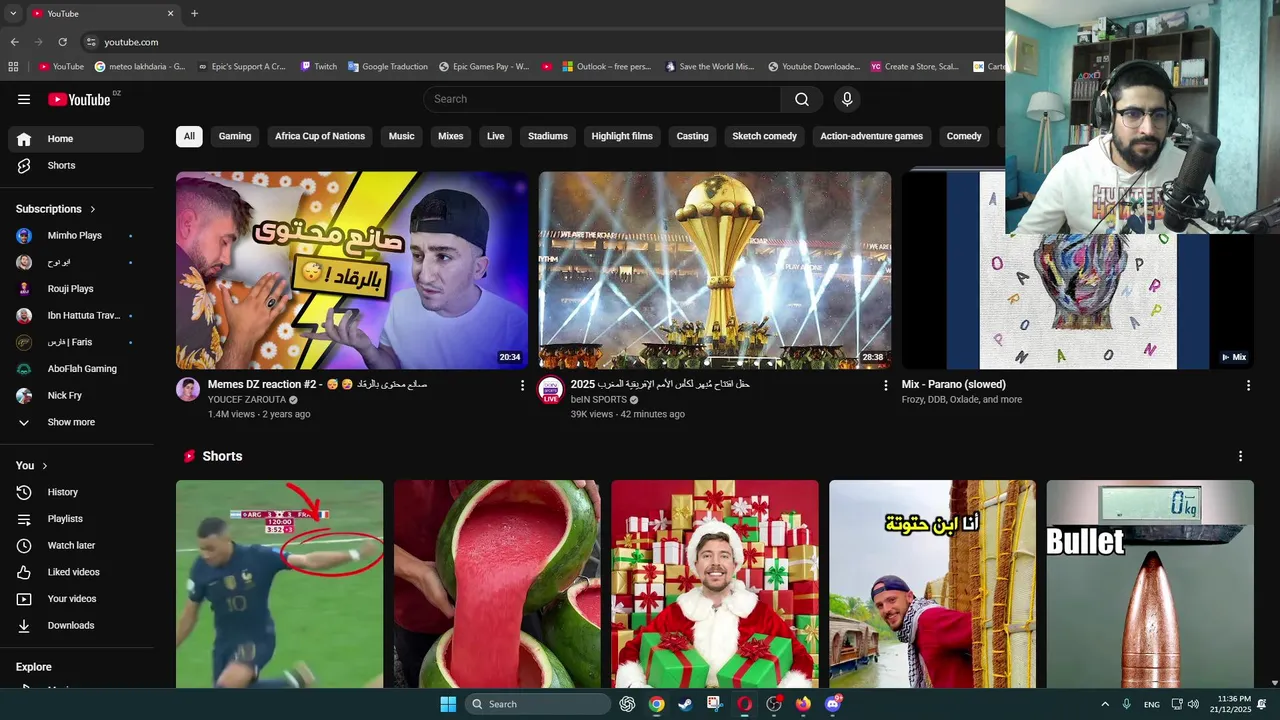Select the Africa Cup of Nations chip
The image size is (1280, 720).
[320, 136]
